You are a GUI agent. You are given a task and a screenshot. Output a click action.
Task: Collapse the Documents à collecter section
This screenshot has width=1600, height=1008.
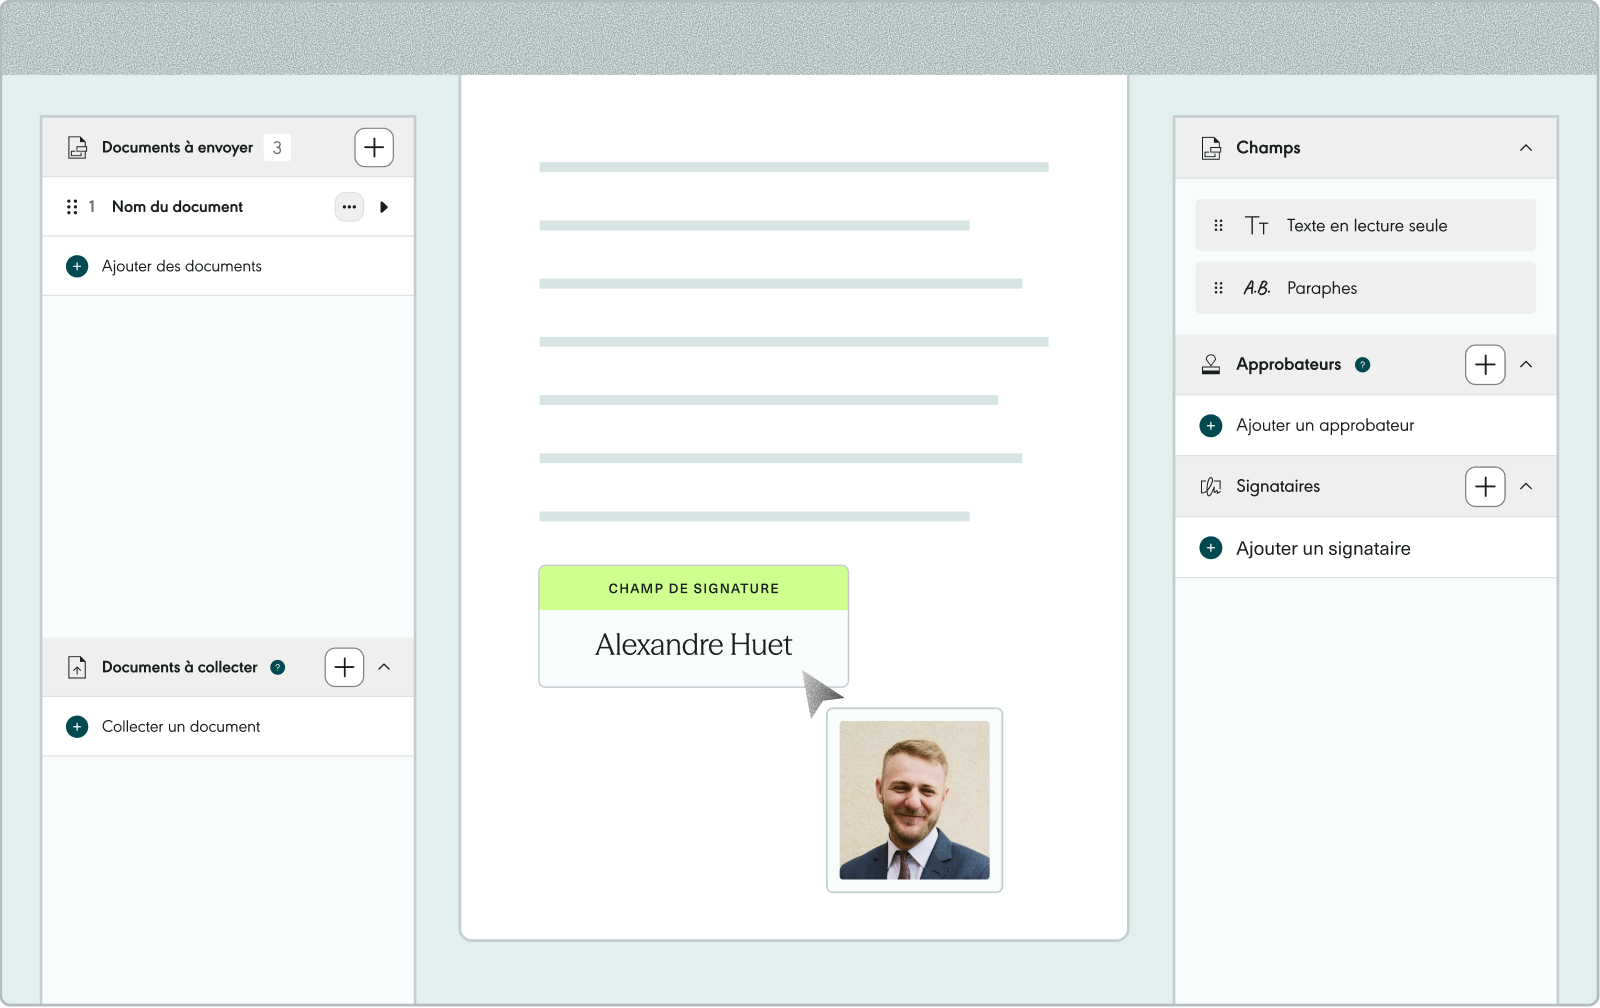click(384, 667)
